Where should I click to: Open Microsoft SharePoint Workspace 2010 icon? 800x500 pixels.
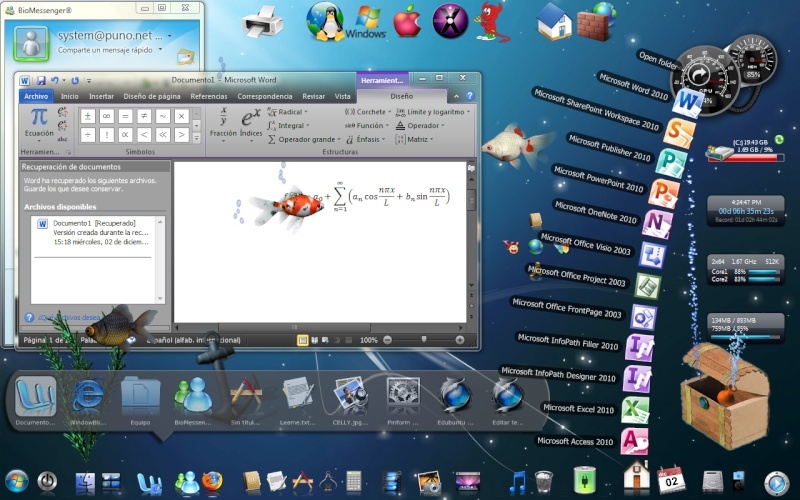pyautogui.click(x=679, y=132)
